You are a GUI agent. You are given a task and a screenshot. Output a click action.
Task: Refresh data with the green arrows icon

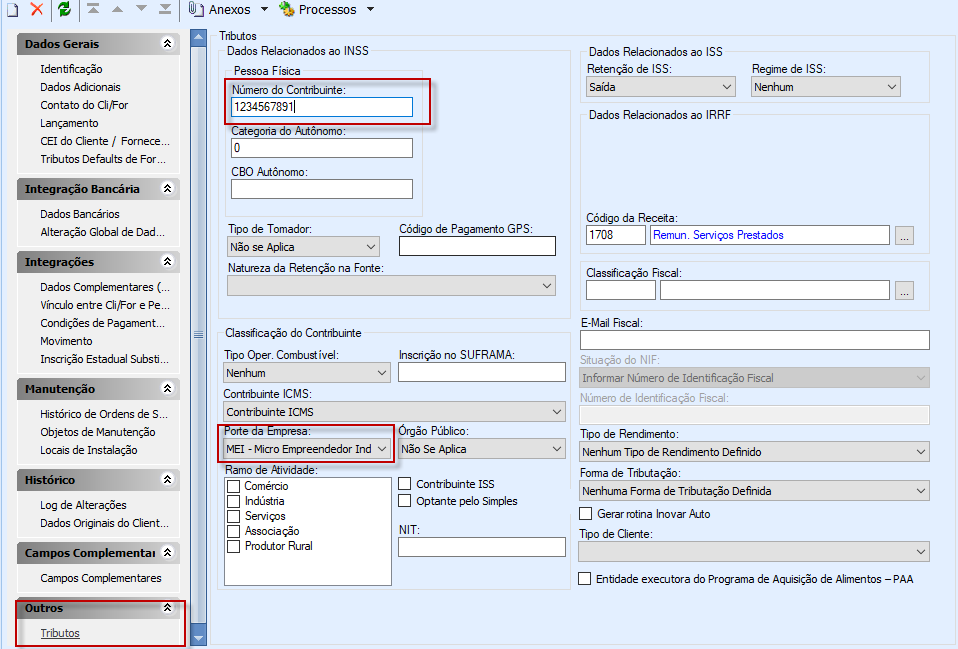pyautogui.click(x=62, y=10)
